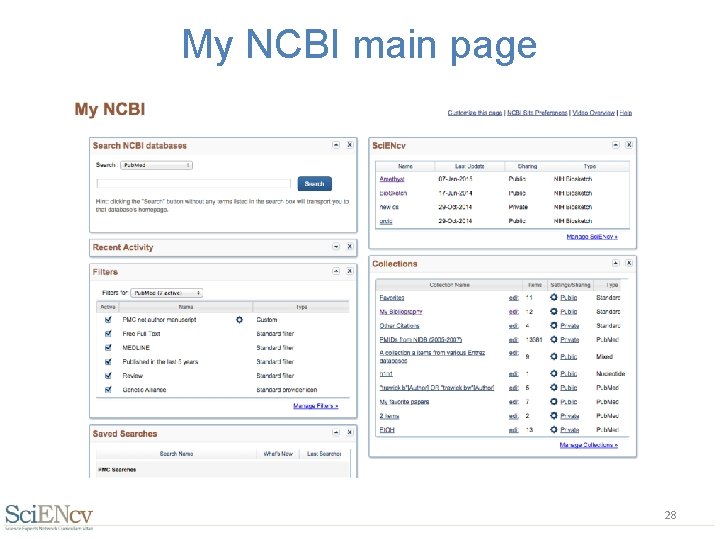Open the FIGH collection
720x540 pixels.
click(x=387, y=430)
